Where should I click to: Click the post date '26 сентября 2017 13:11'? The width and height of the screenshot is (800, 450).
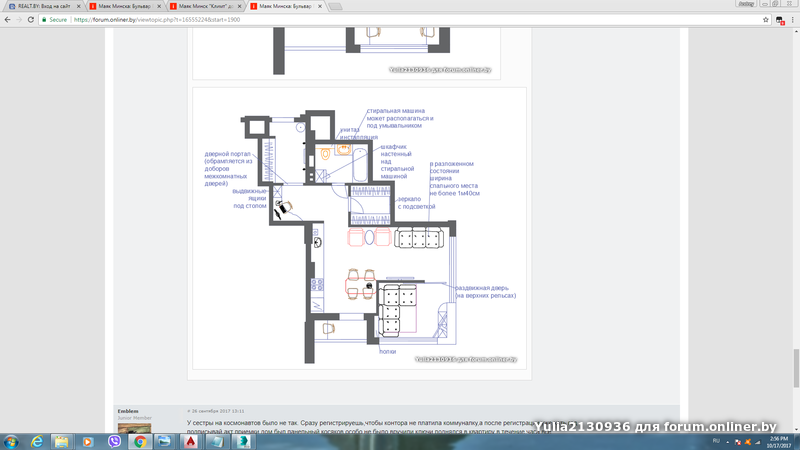click(218, 411)
